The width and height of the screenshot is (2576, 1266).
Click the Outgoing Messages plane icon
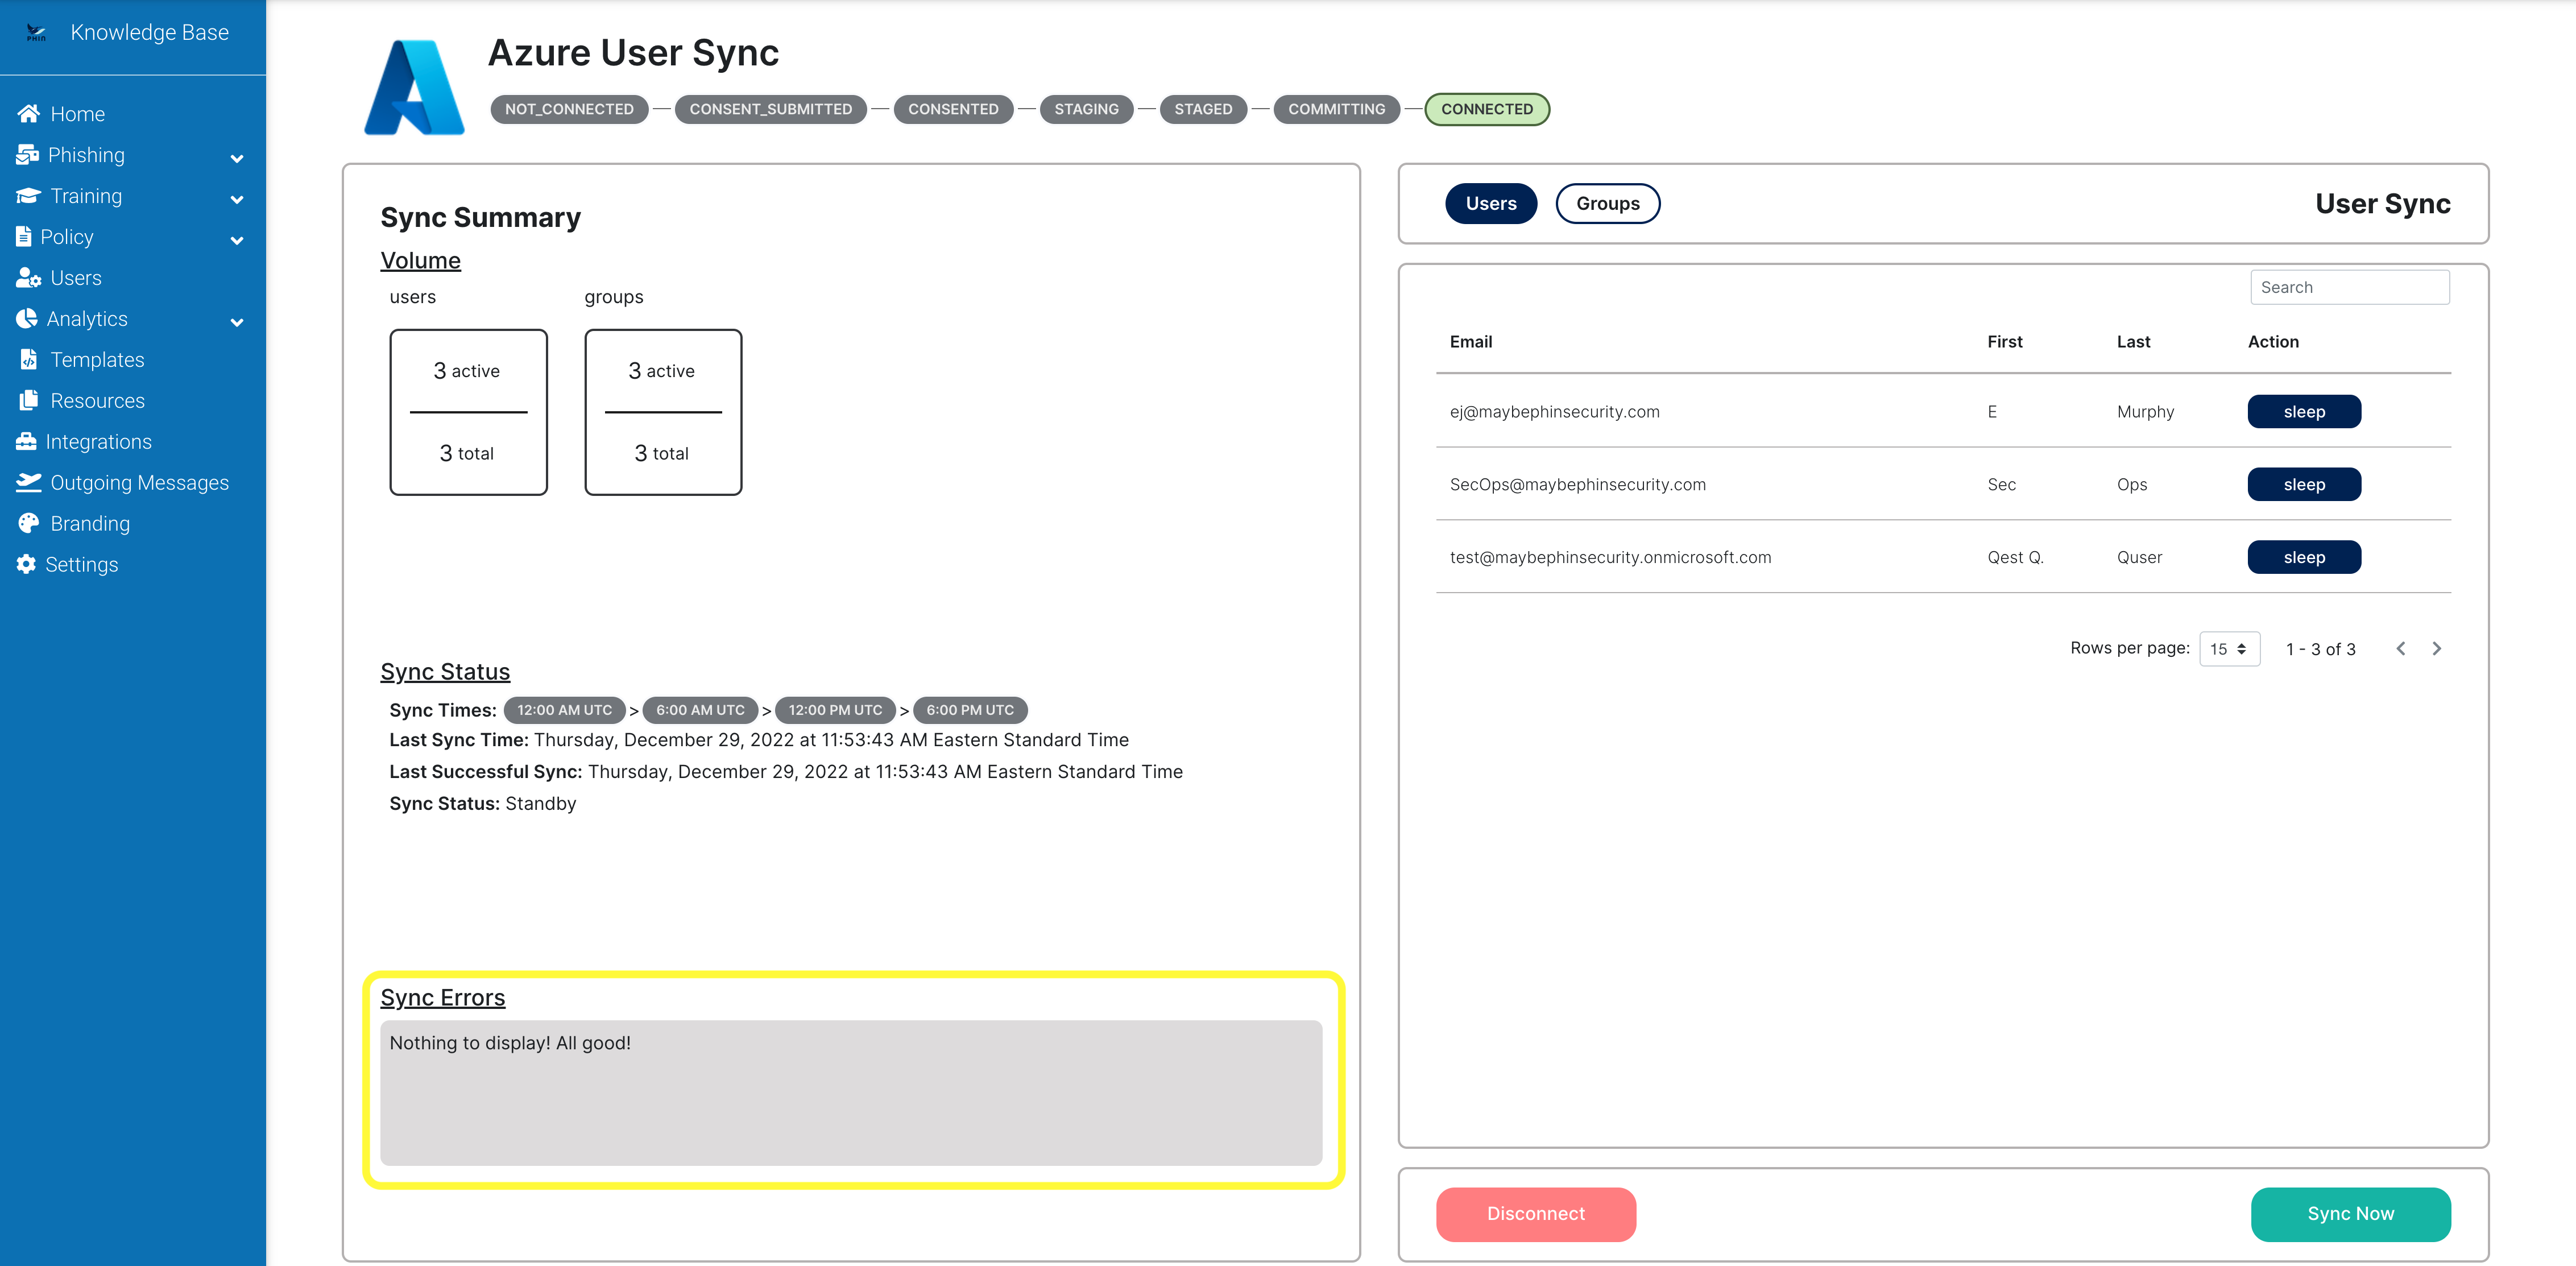(x=29, y=483)
